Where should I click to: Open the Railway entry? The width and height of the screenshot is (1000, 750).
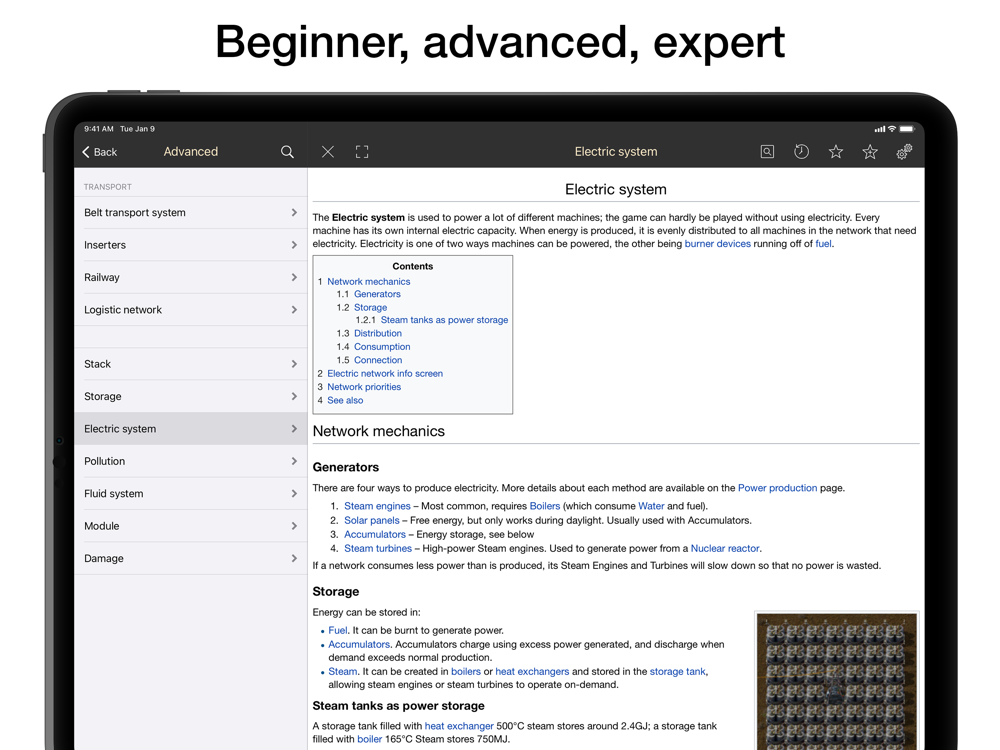(x=191, y=277)
